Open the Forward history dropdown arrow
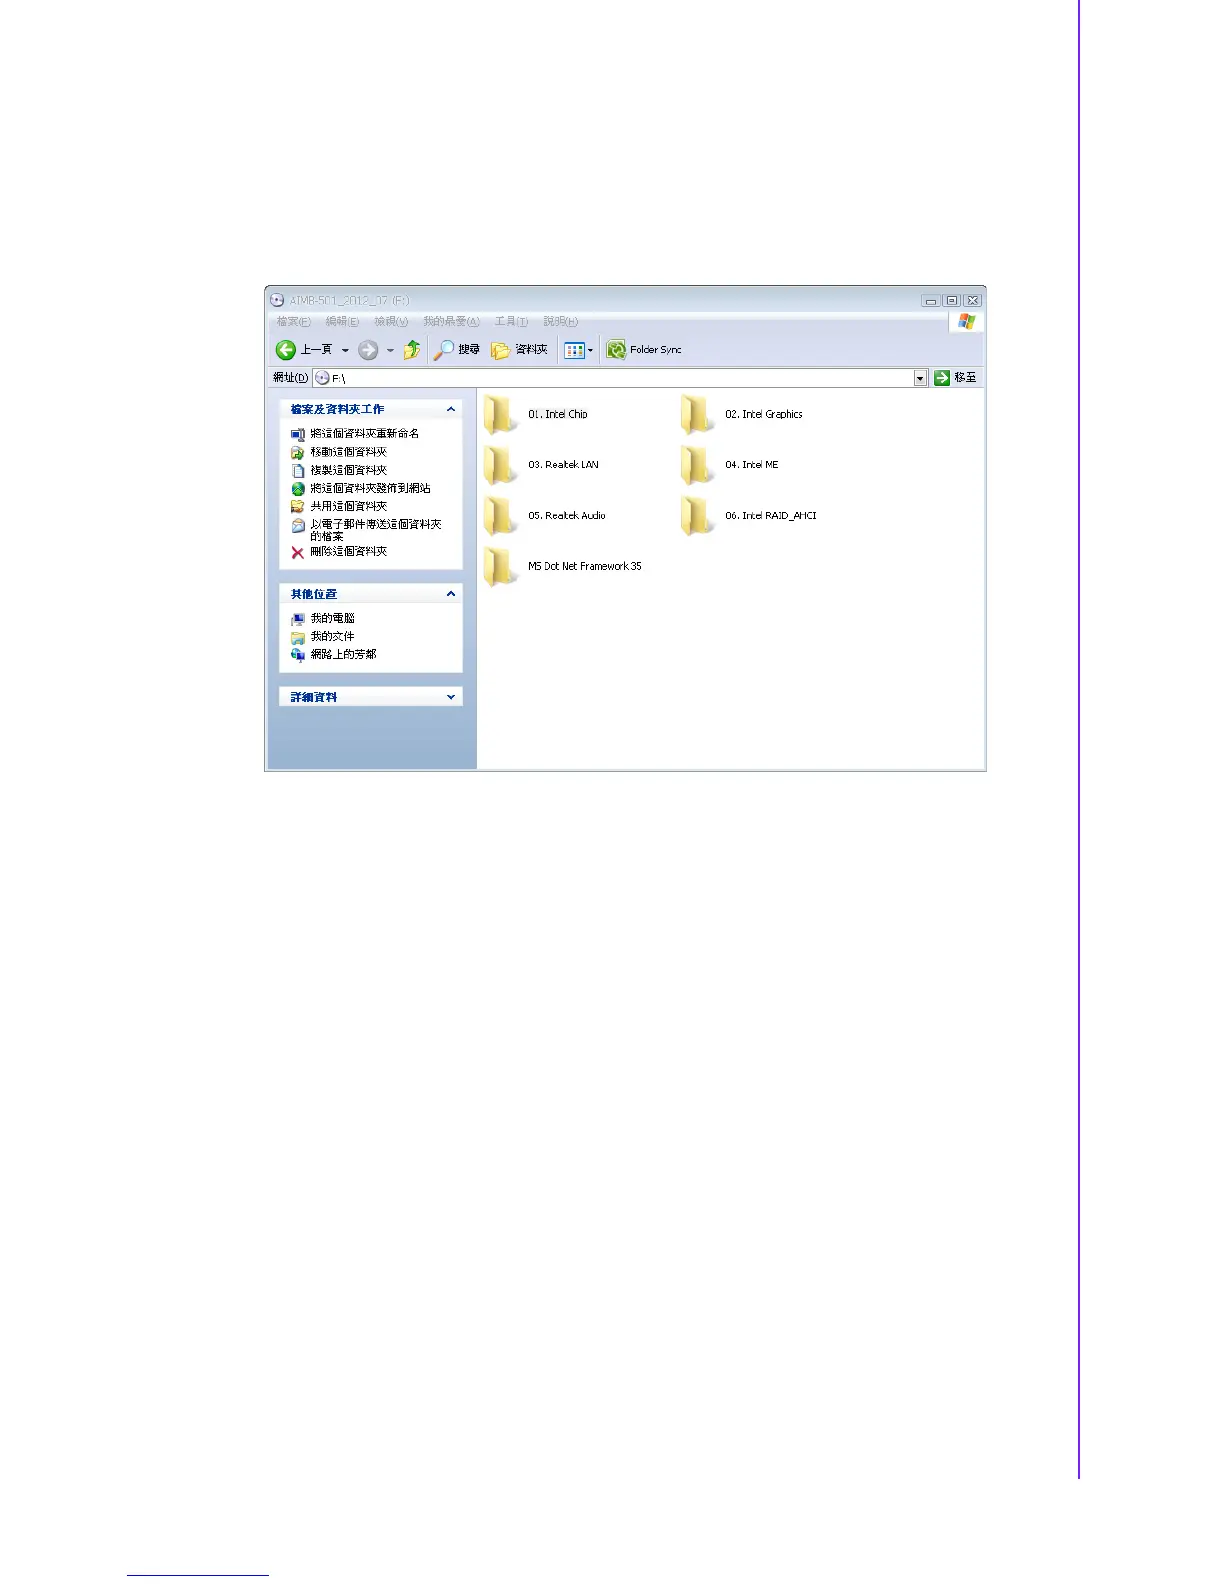This screenshot has height=1584, width=1224. tap(390, 350)
